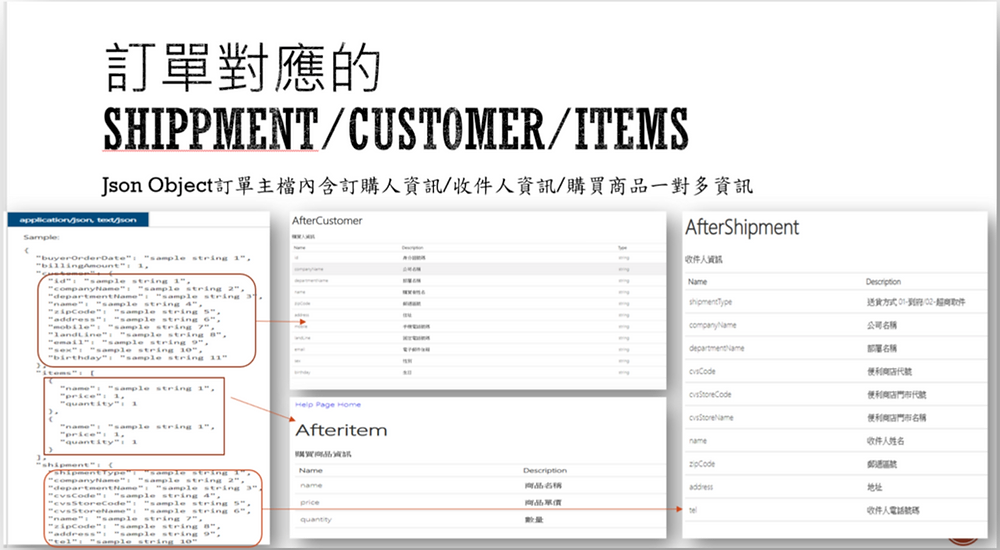Click the "buyerOrderDate" line in JSON sample
1000x550 pixels.
tap(145, 258)
